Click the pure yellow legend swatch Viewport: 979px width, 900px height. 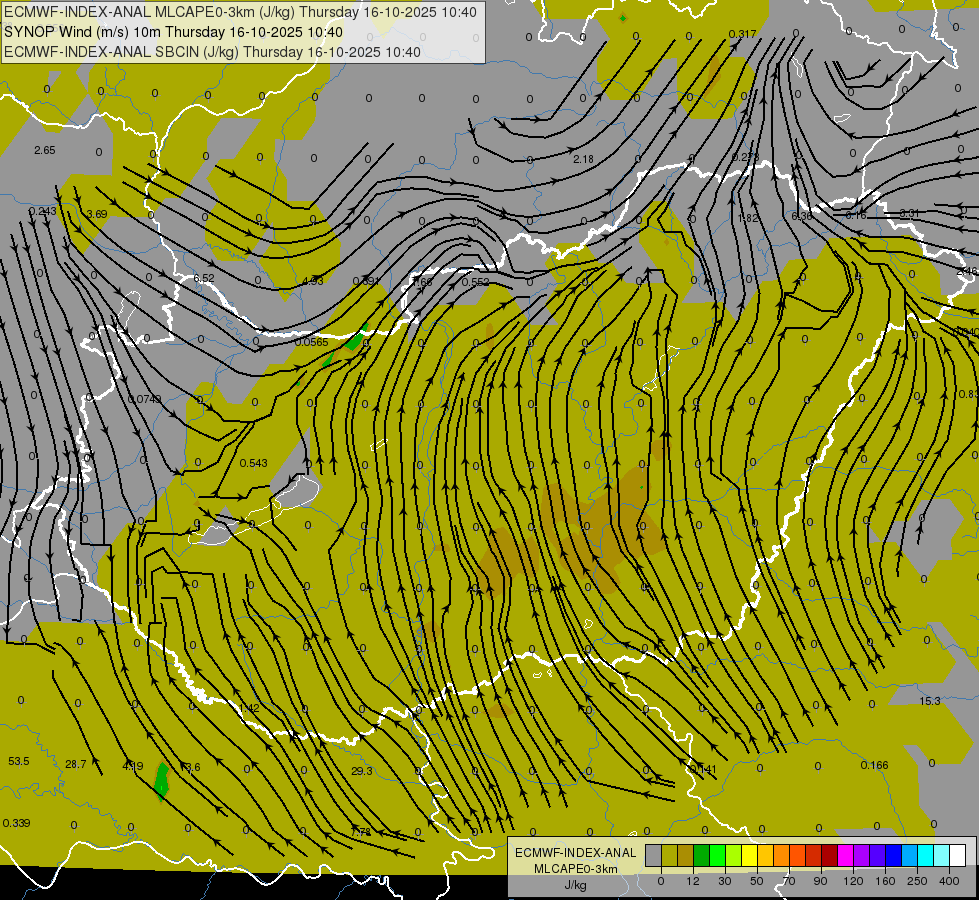pos(750,855)
